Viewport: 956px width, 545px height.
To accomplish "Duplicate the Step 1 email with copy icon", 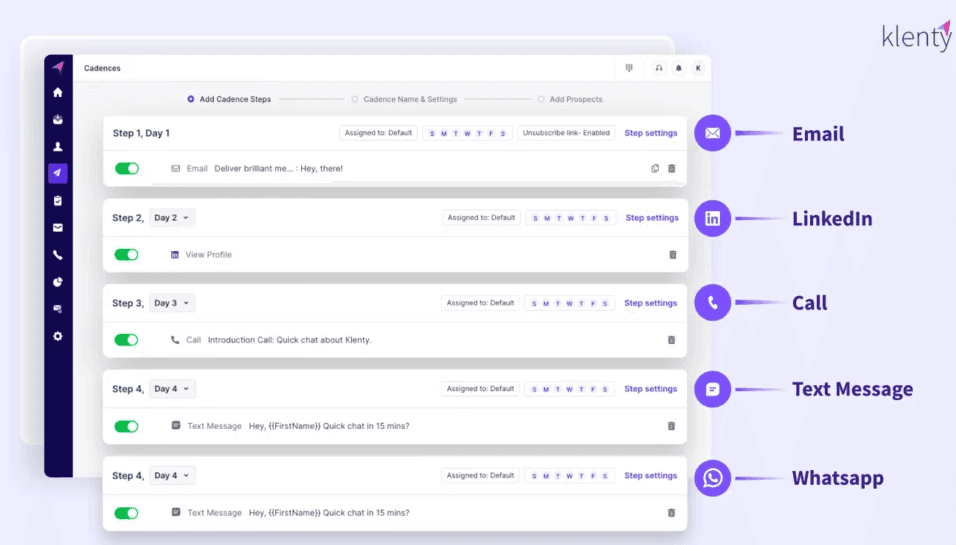I will [655, 168].
